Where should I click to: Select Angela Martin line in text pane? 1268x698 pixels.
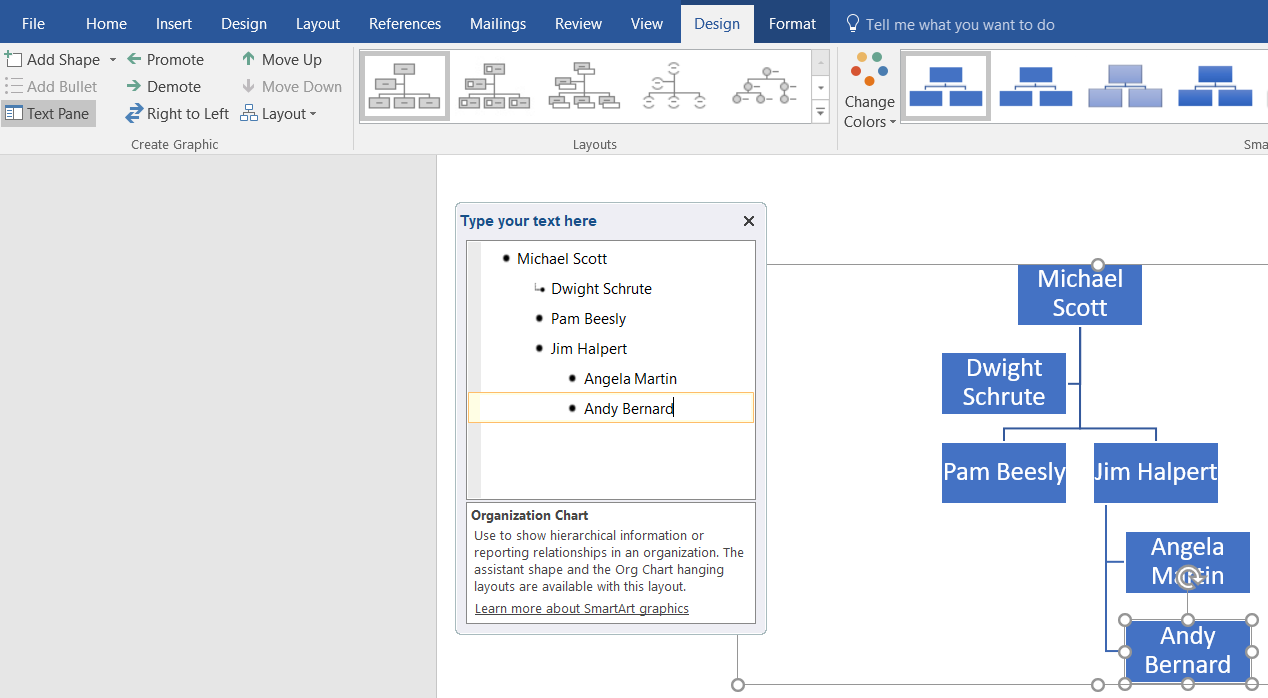611,379
